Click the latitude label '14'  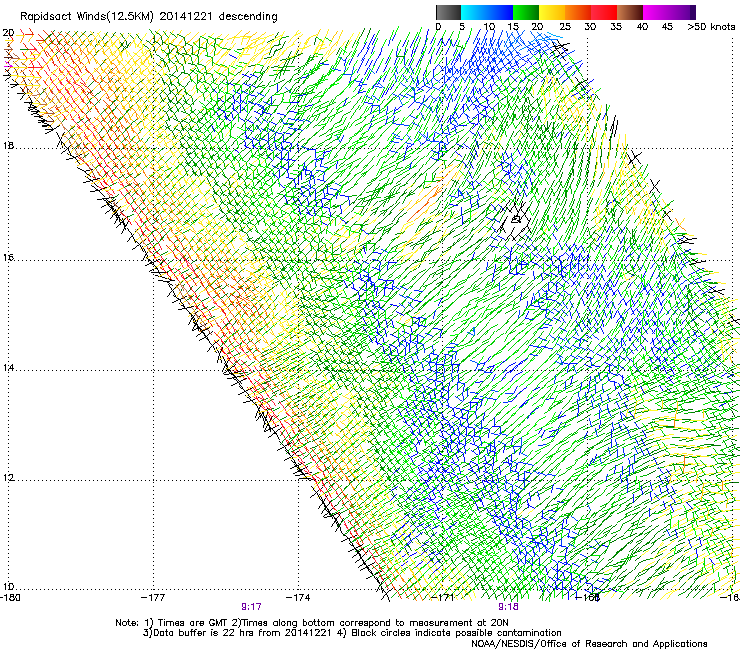8,368
